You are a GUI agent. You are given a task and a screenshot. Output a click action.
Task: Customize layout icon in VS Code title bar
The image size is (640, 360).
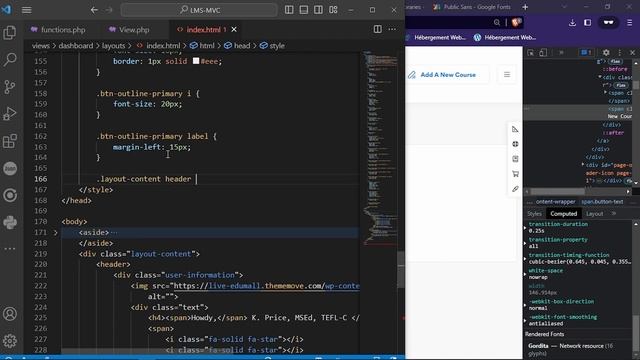(333, 10)
